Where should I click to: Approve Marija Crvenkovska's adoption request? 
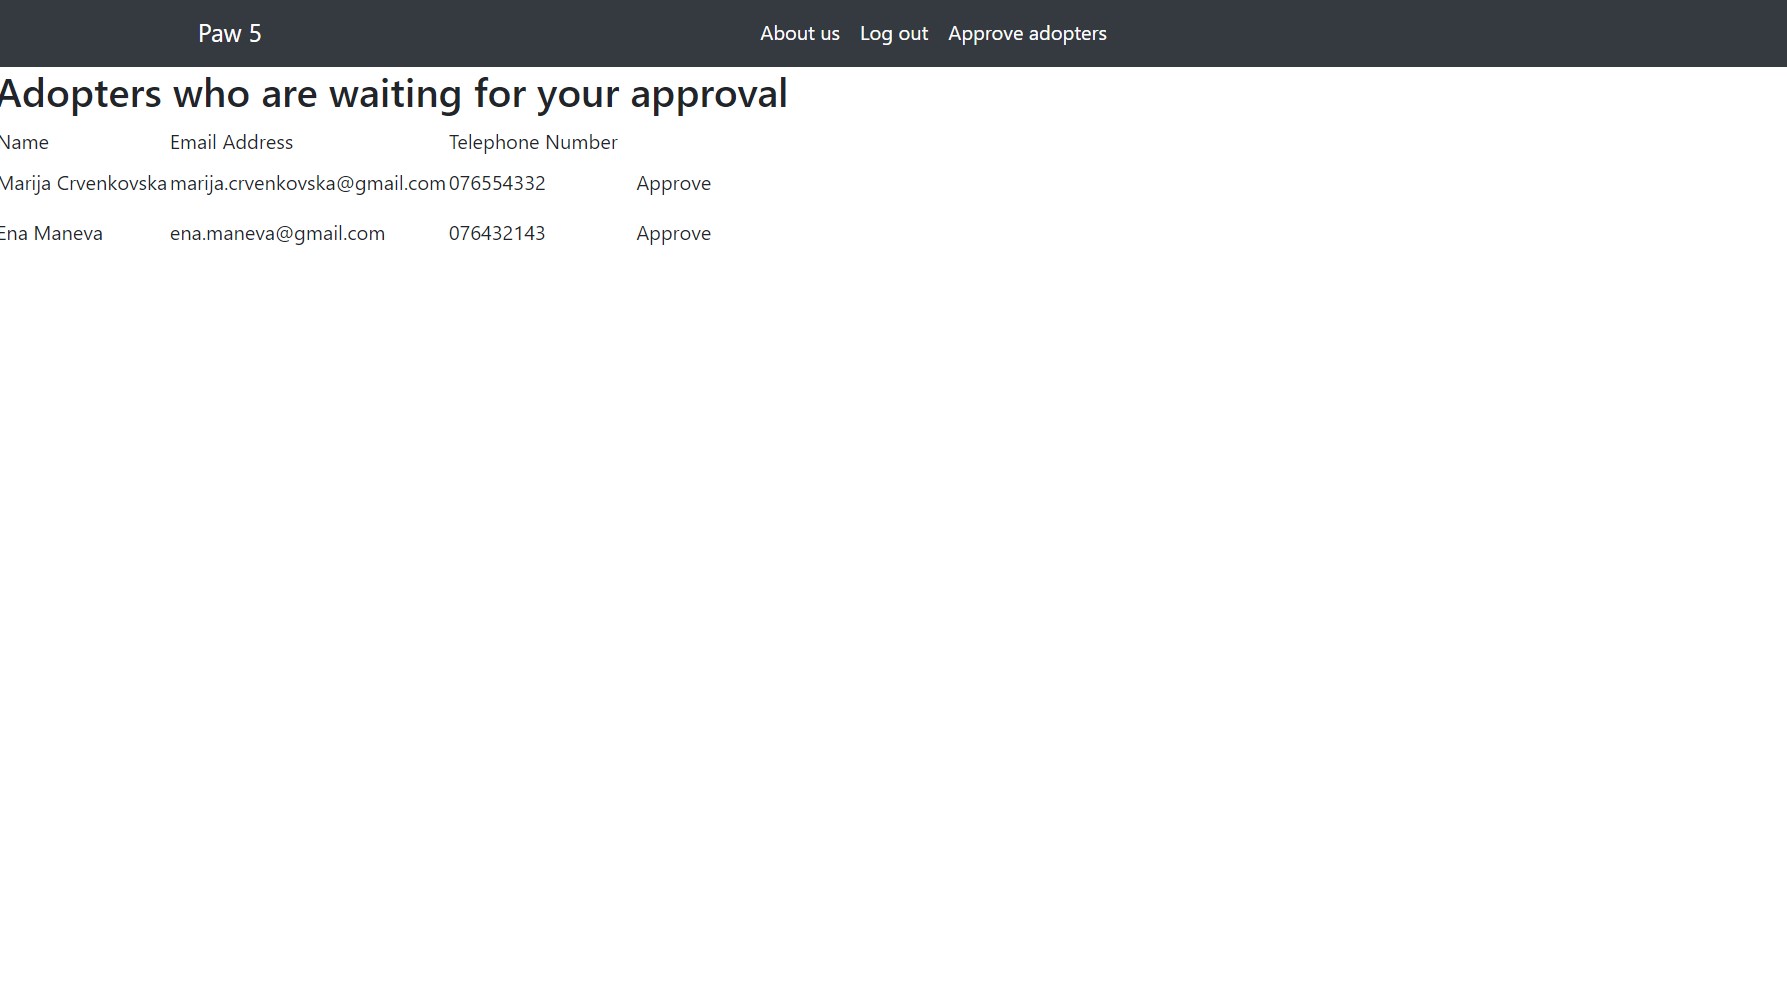click(673, 183)
